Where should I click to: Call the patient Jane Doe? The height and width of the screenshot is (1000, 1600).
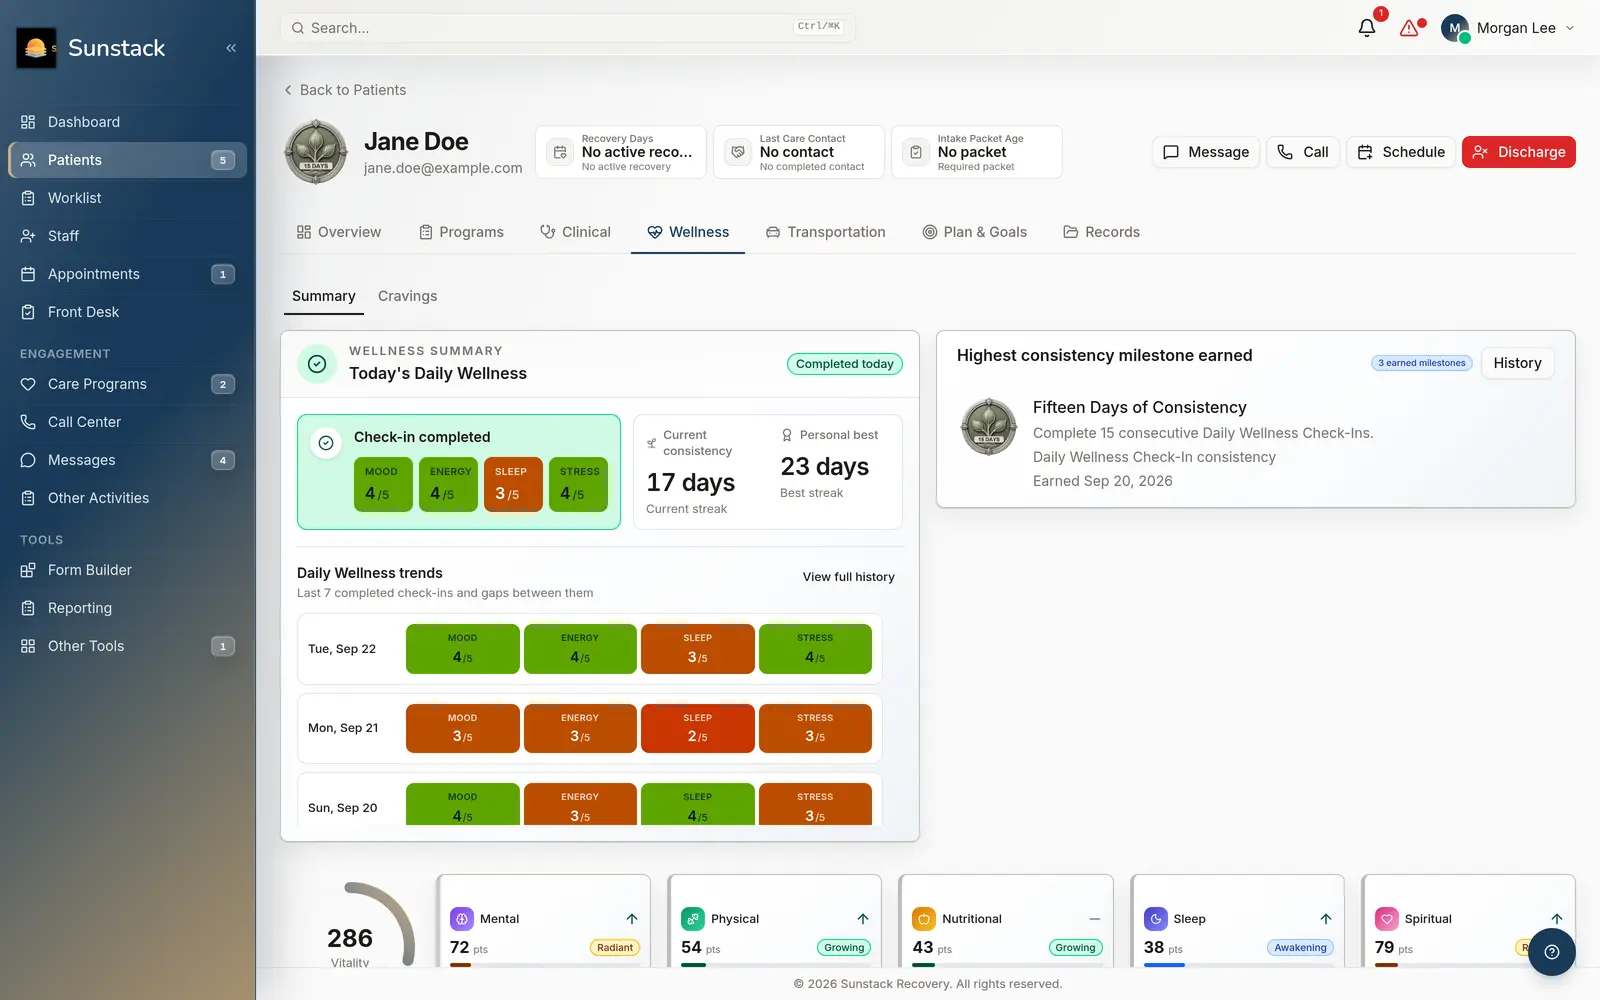click(1303, 152)
